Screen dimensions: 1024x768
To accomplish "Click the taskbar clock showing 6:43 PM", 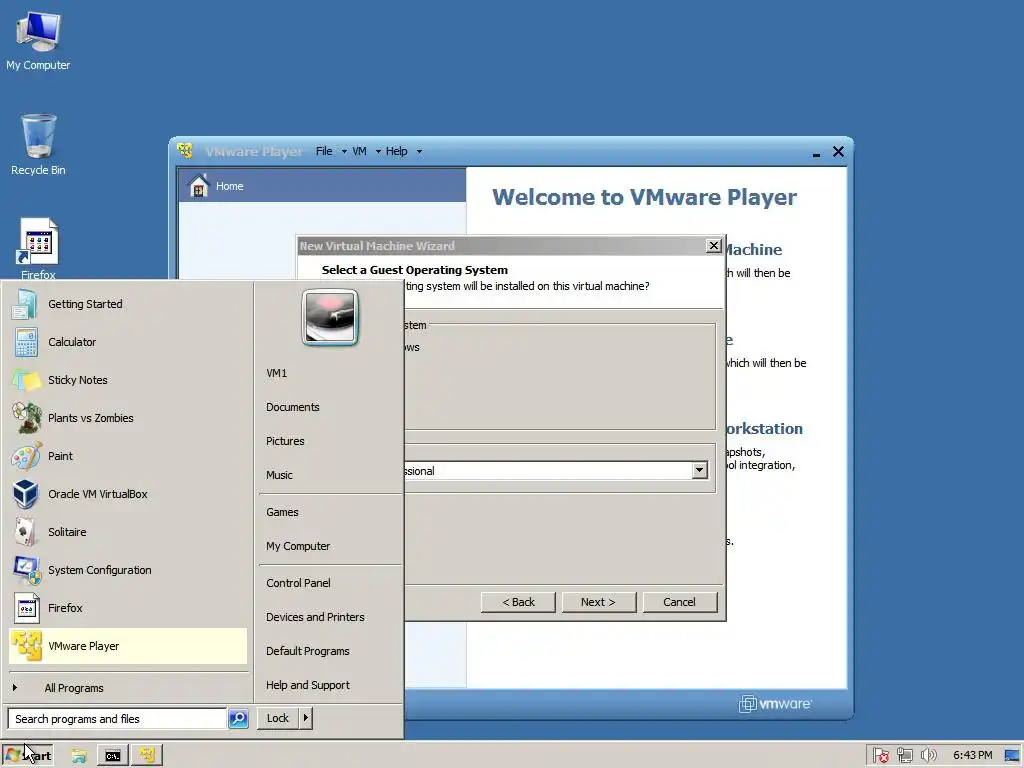I will tap(972, 756).
